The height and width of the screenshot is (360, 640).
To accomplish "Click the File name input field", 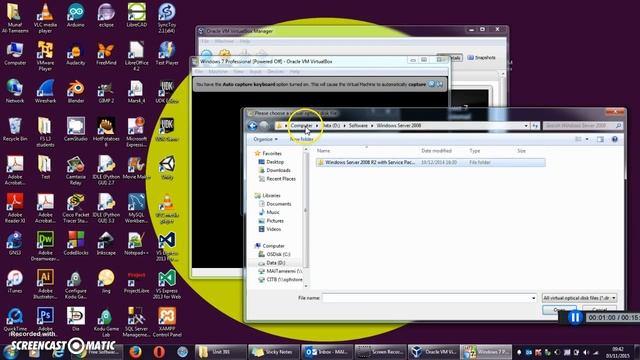I will coord(429,298).
